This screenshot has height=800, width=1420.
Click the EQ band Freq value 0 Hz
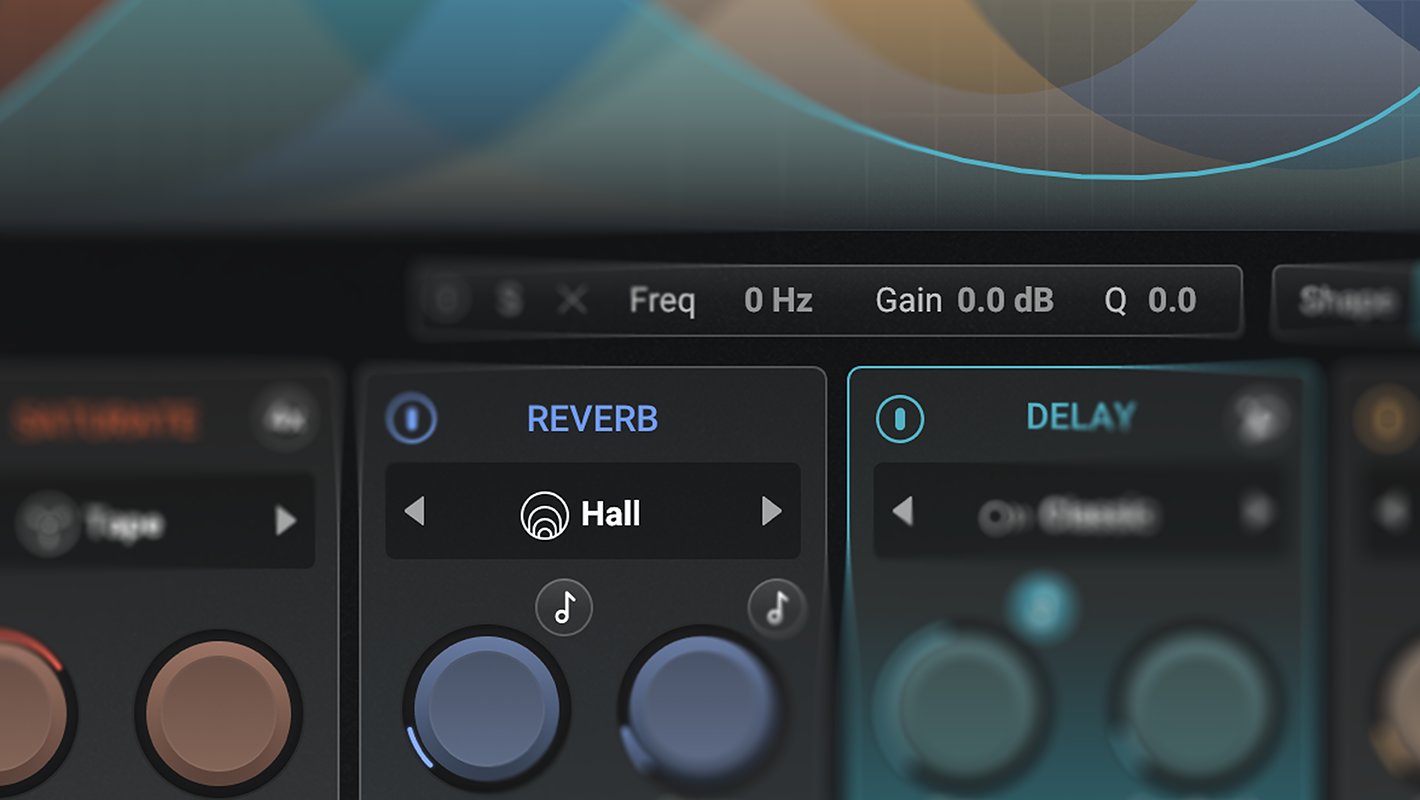coord(778,300)
